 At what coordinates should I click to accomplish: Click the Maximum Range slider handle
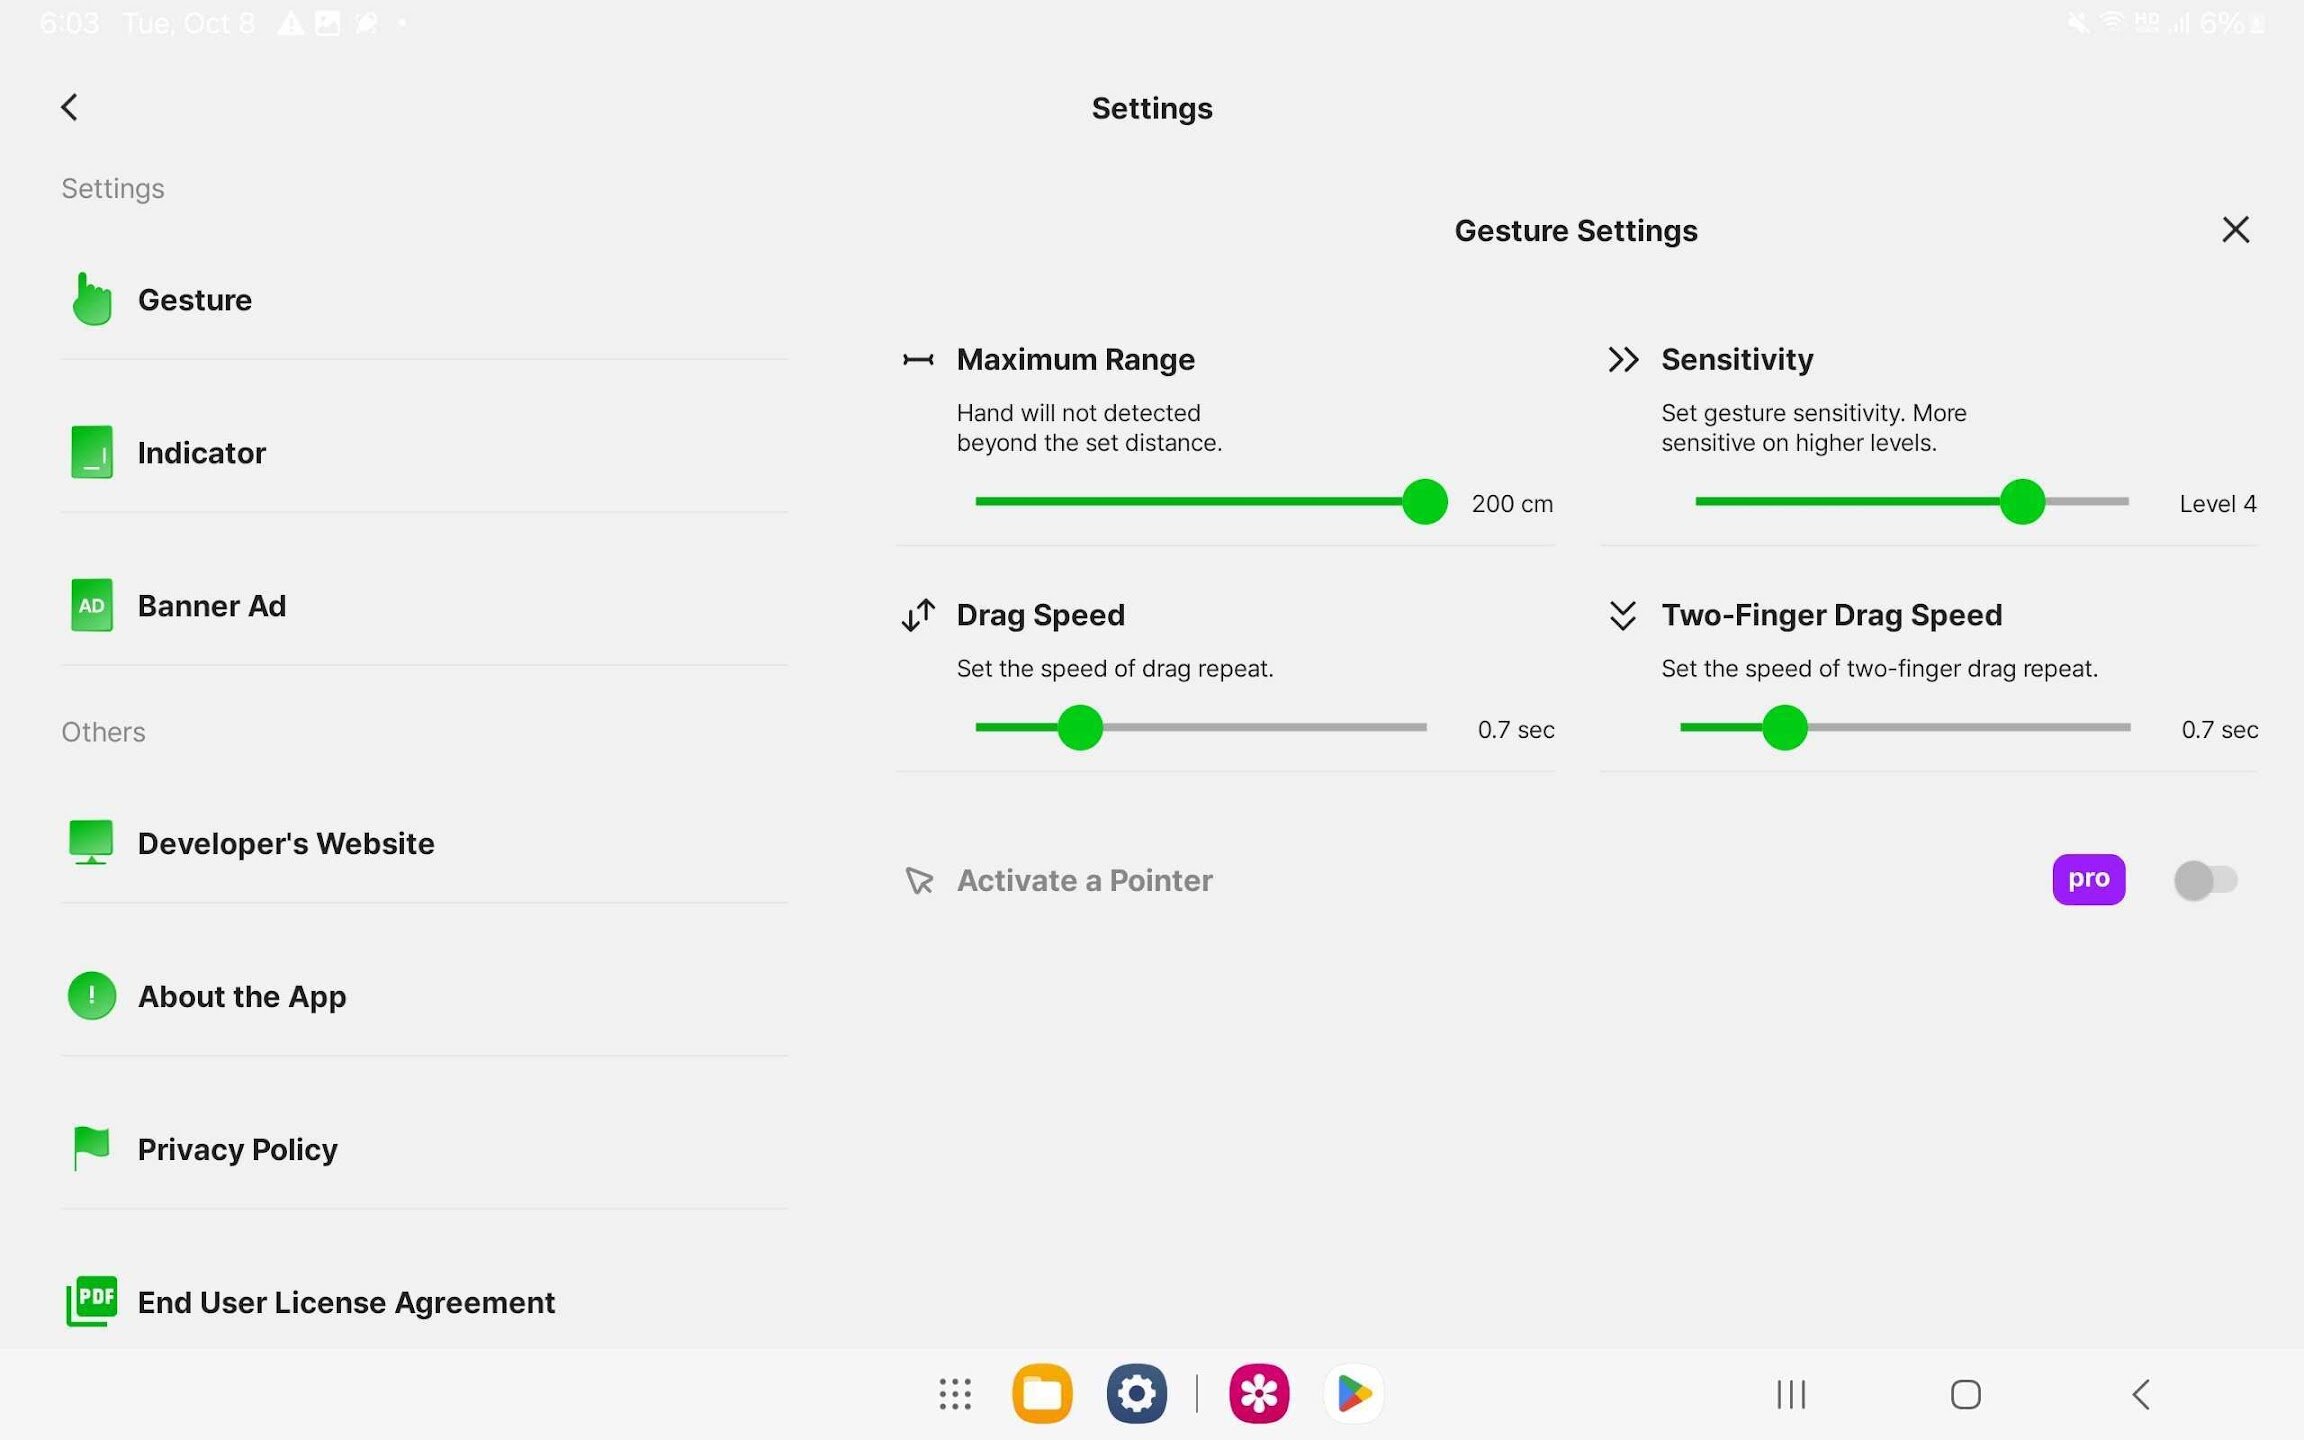point(1424,502)
